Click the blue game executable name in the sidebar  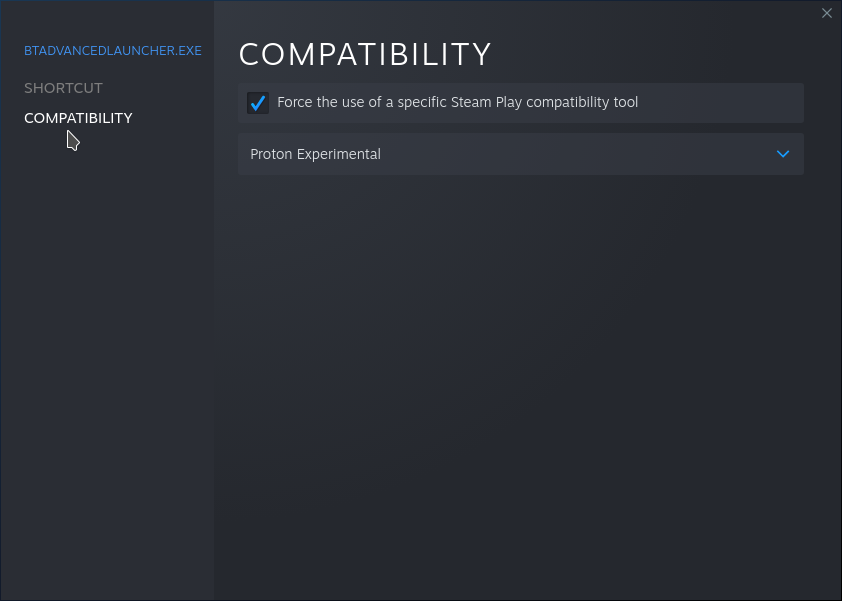point(113,50)
